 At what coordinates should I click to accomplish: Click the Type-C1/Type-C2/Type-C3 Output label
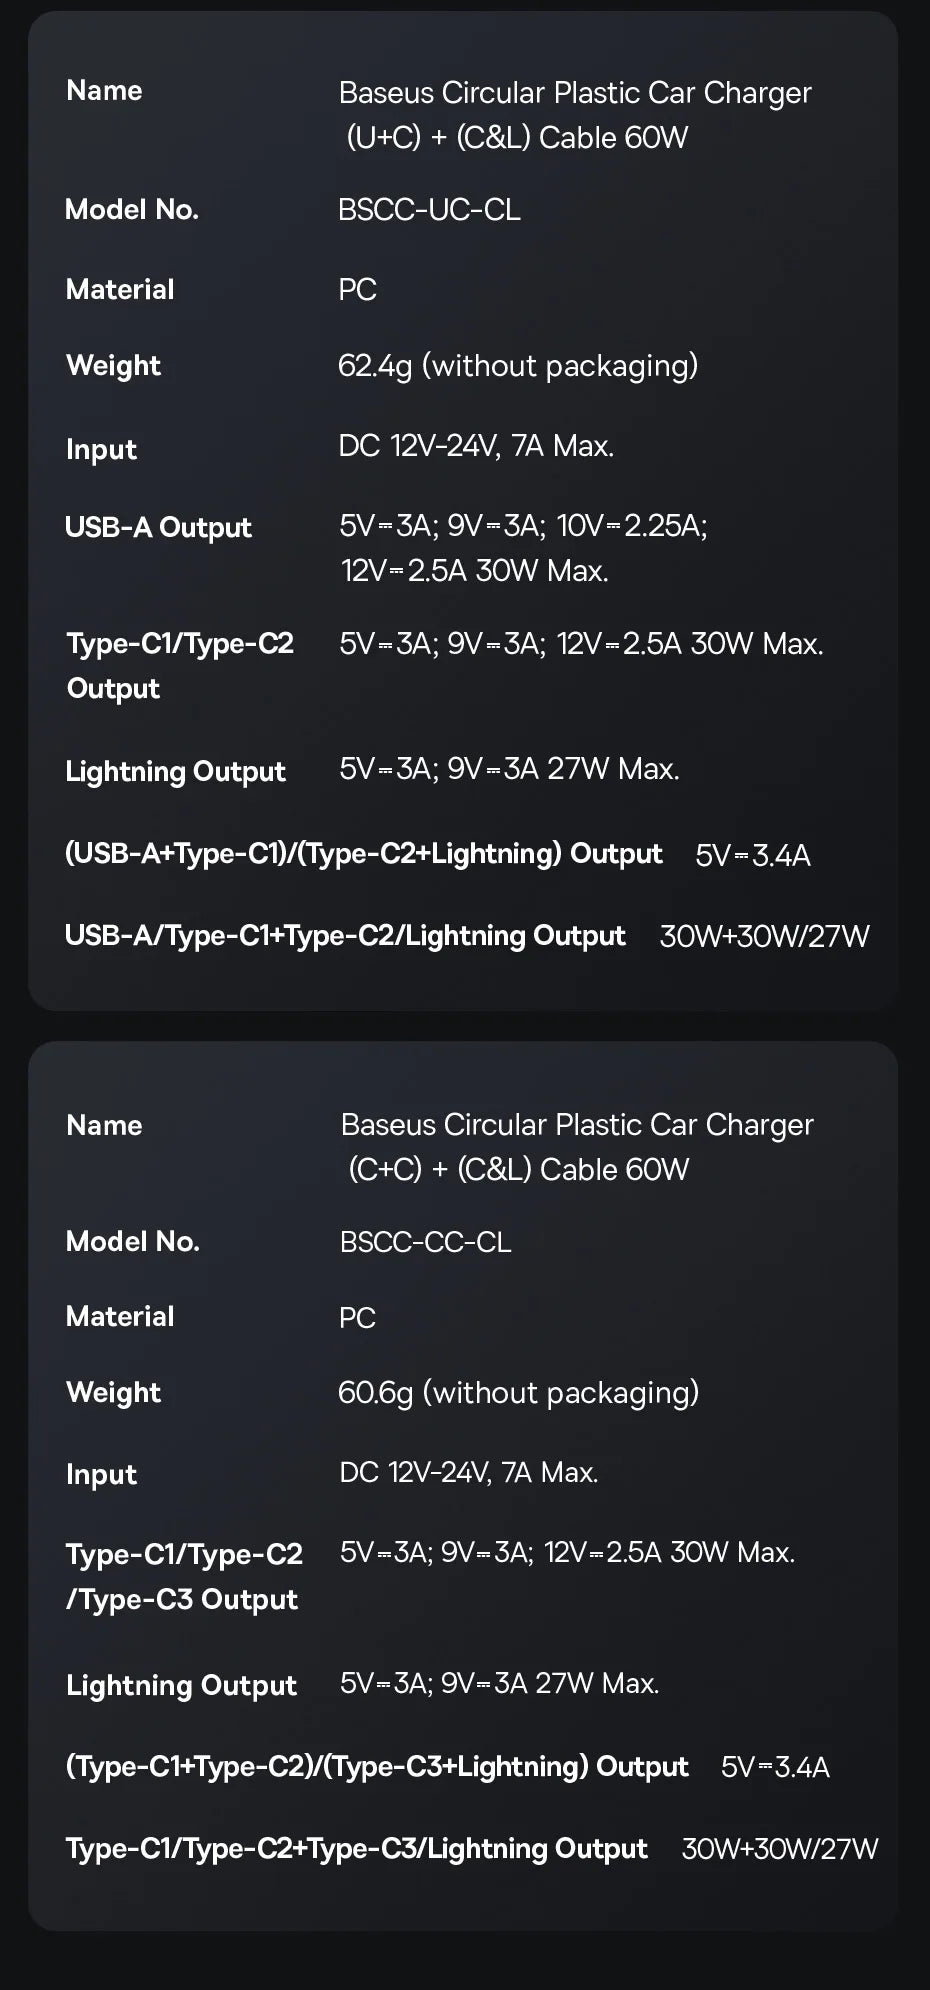pos(183,1576)
